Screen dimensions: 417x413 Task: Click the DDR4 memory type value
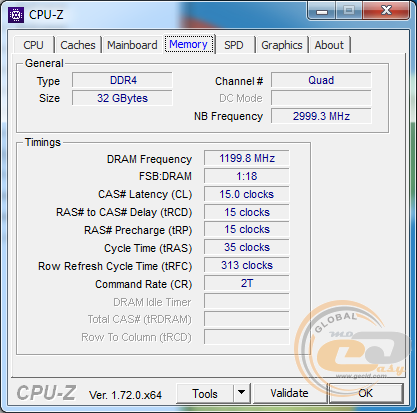pyautogui.click(x=122, y=80)
